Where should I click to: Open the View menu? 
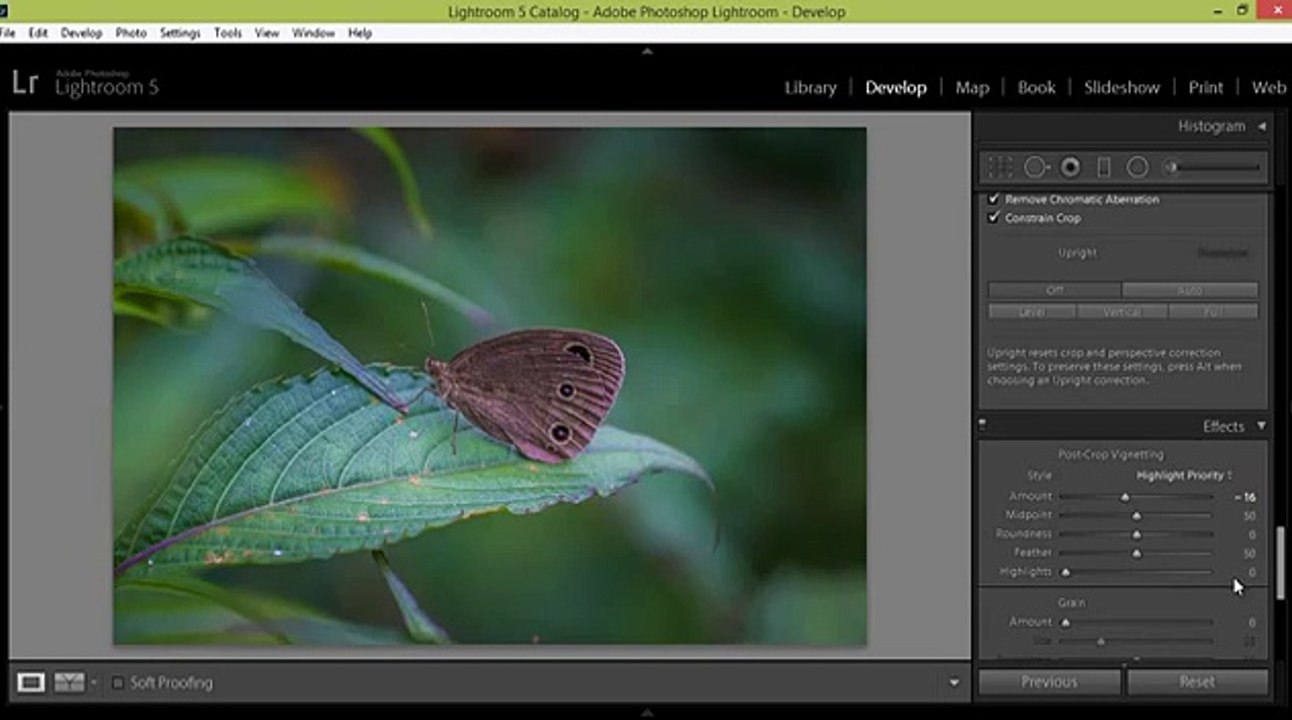click(267, 33)
